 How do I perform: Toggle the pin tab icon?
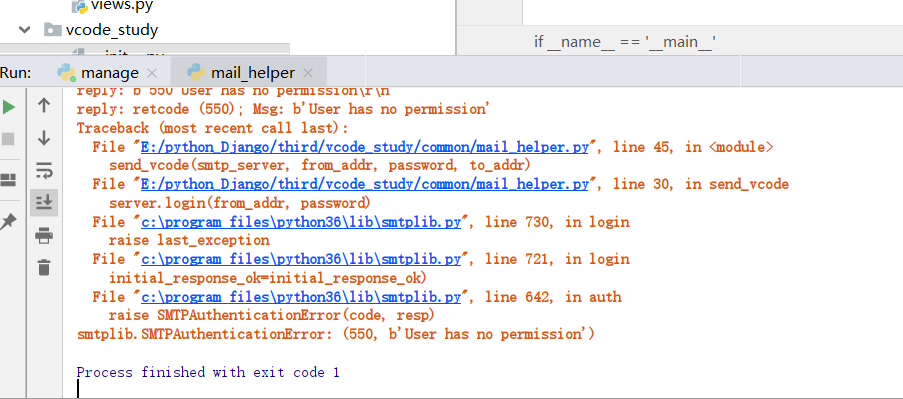click(8, 222)
